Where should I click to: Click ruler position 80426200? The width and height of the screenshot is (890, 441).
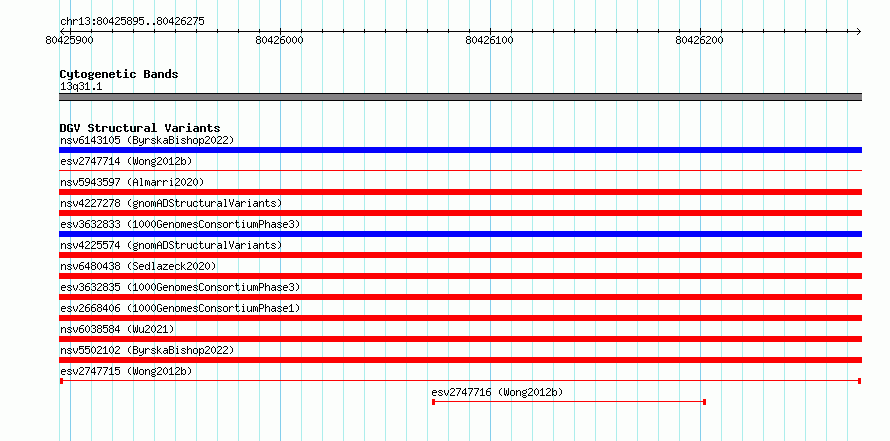pos(699,40)
